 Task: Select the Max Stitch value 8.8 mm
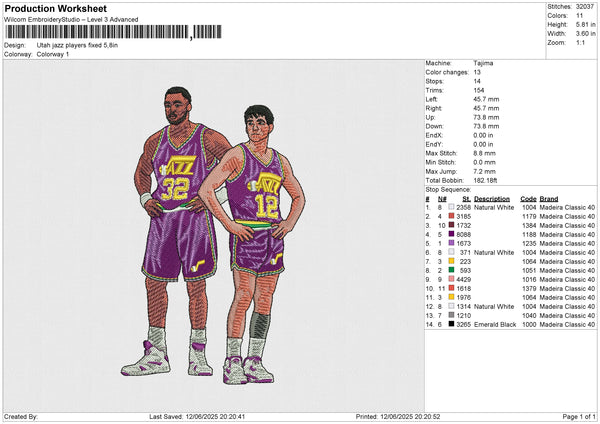pyautogui.click(x=484, y=153)
